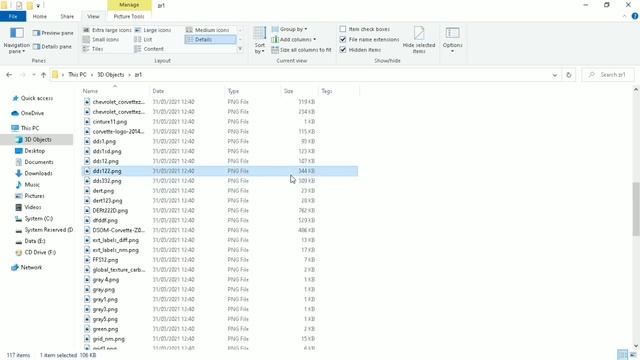Switch to the Share tab
This screenshot has height=360, width=640.
[x=67, y=16]
